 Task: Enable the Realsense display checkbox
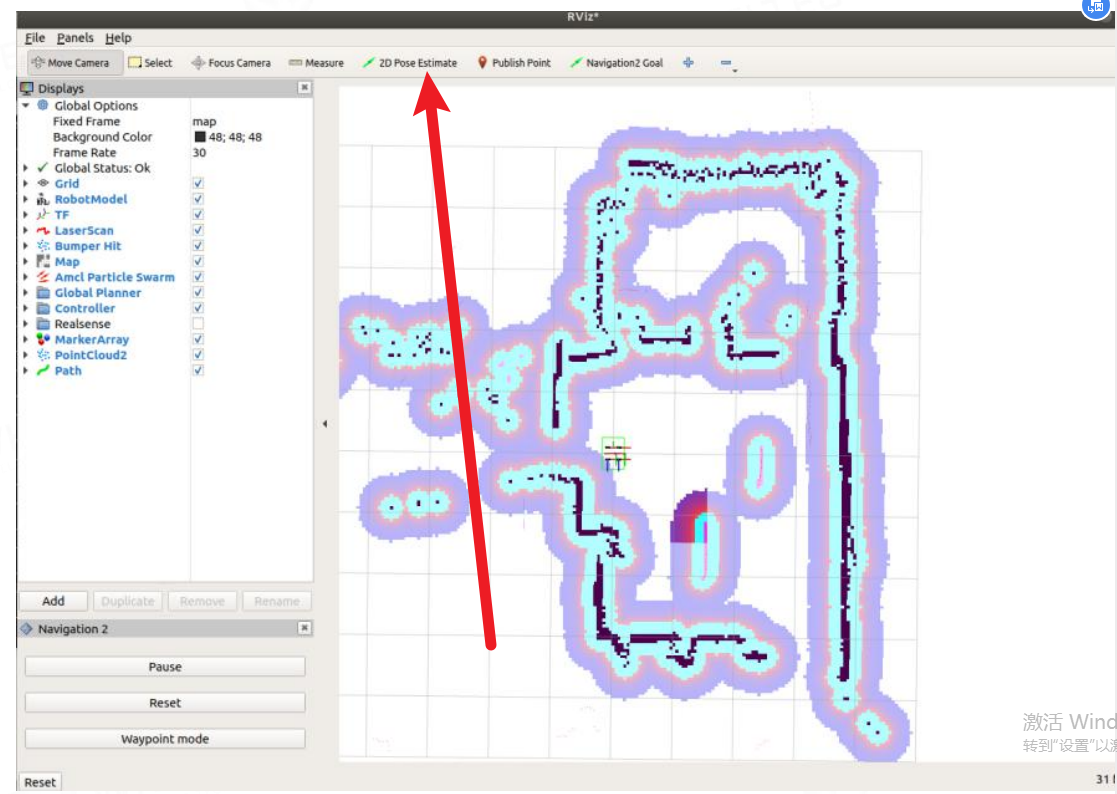pyautogui.click(x=198, y=324)
